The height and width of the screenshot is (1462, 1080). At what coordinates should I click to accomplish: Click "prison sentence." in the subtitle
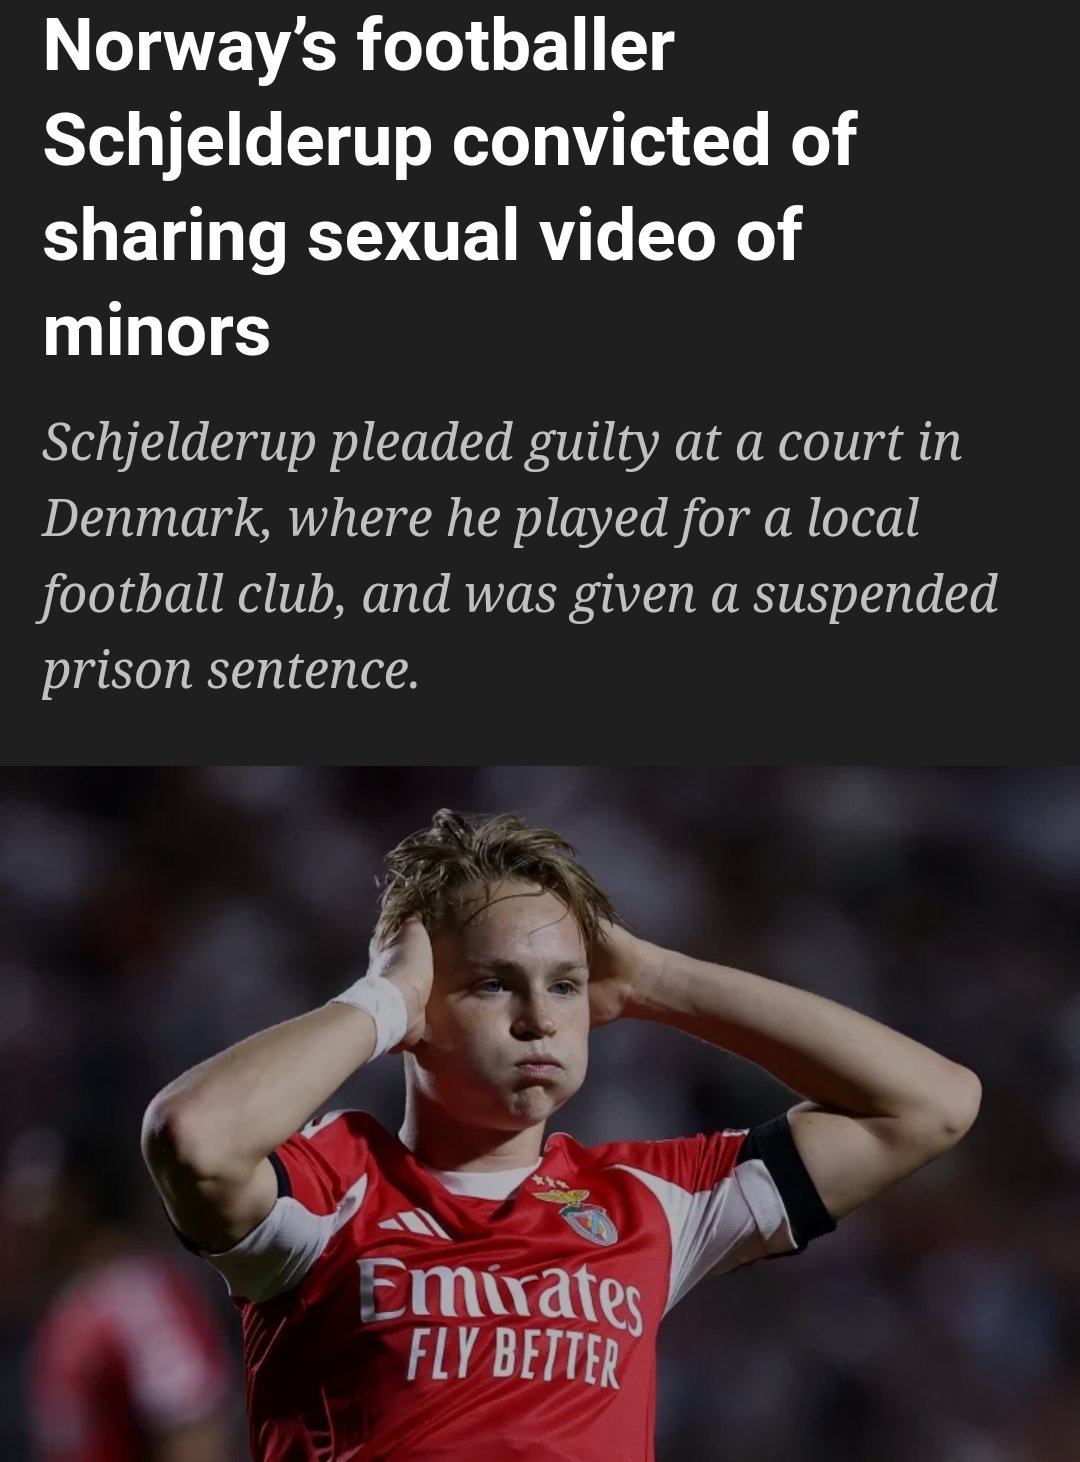pyautogui.click(x=229, y=670)
